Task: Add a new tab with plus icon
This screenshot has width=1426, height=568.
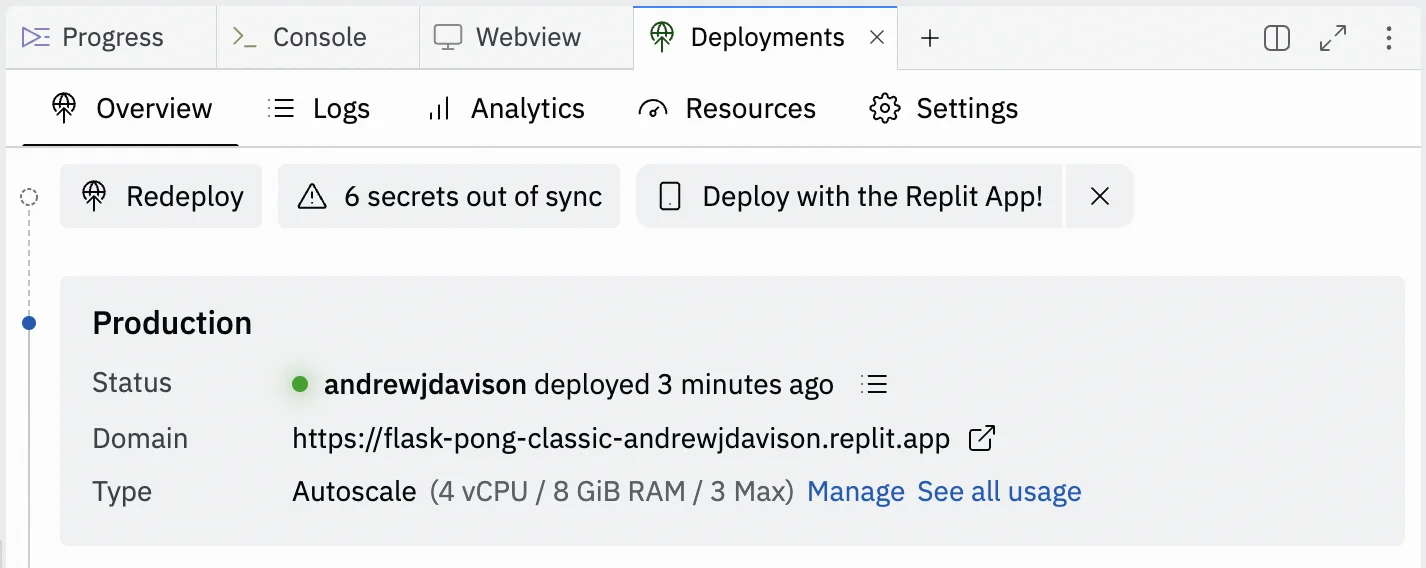Action: (x=930, y=38)
